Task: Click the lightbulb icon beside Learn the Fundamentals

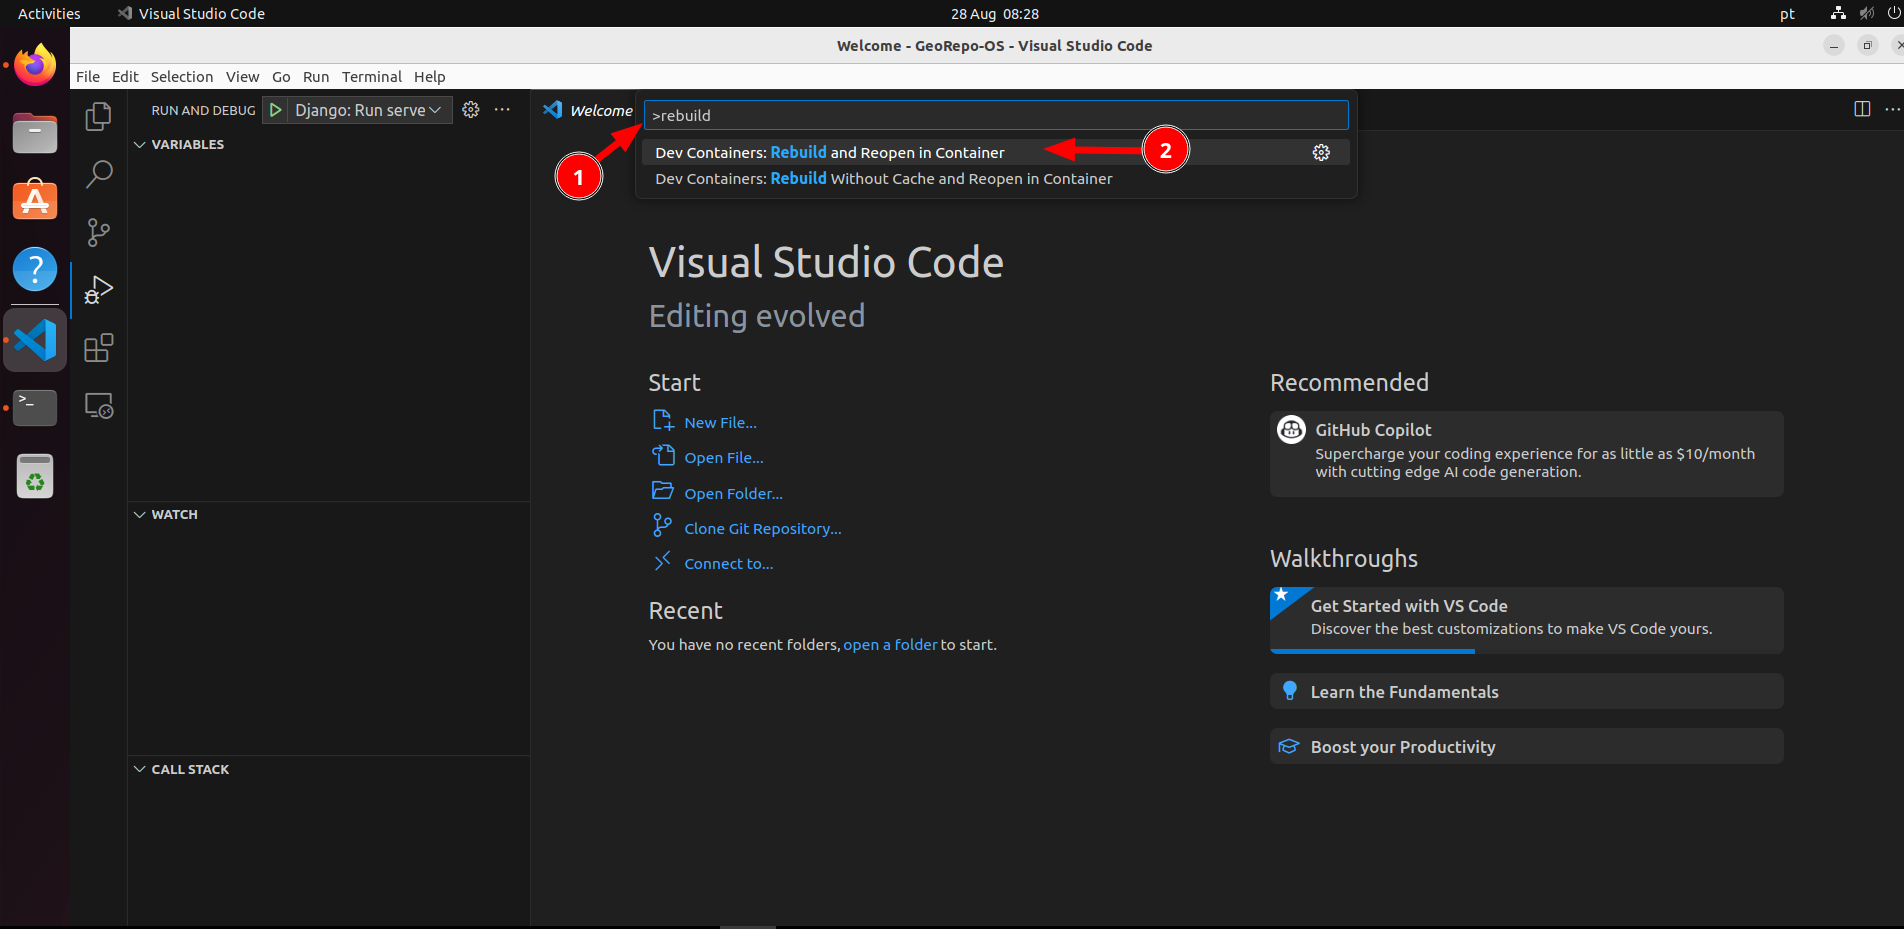Action: click(1289, 691)
